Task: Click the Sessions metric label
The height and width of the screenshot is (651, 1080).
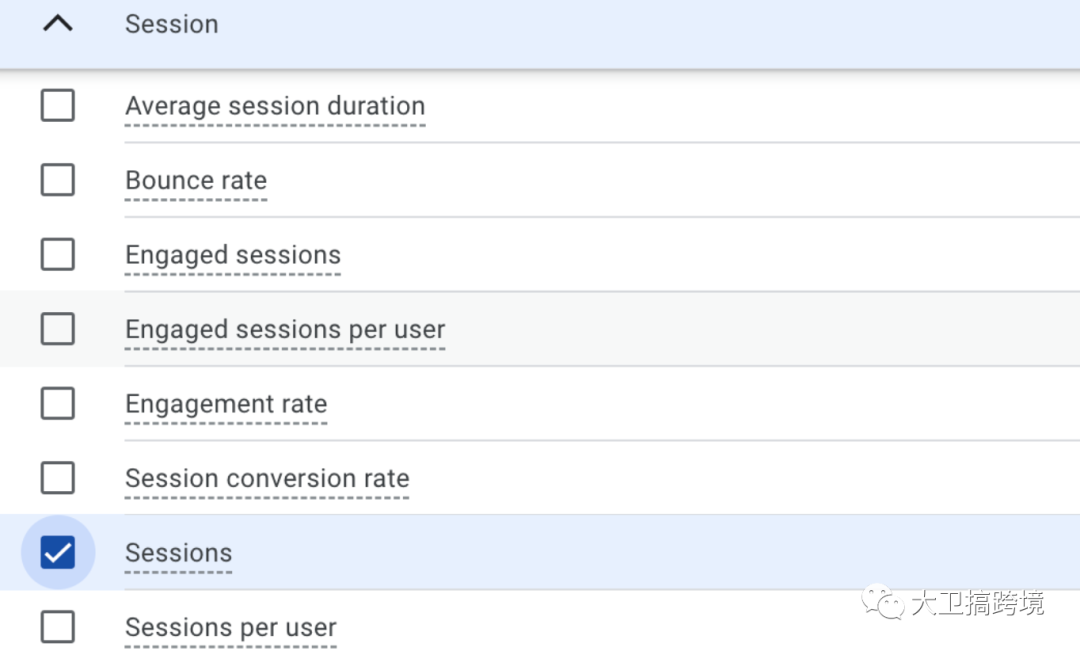Action: pos(178,553)
